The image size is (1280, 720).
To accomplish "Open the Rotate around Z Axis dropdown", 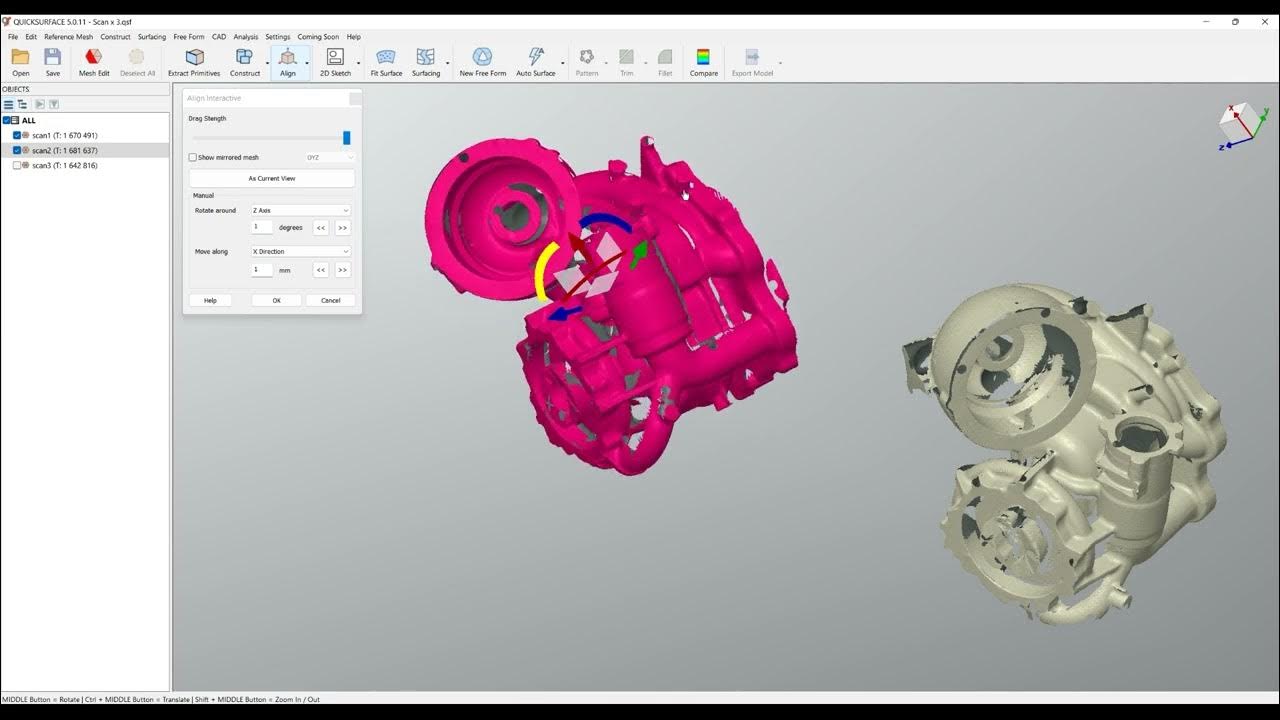I will point(301,210).
